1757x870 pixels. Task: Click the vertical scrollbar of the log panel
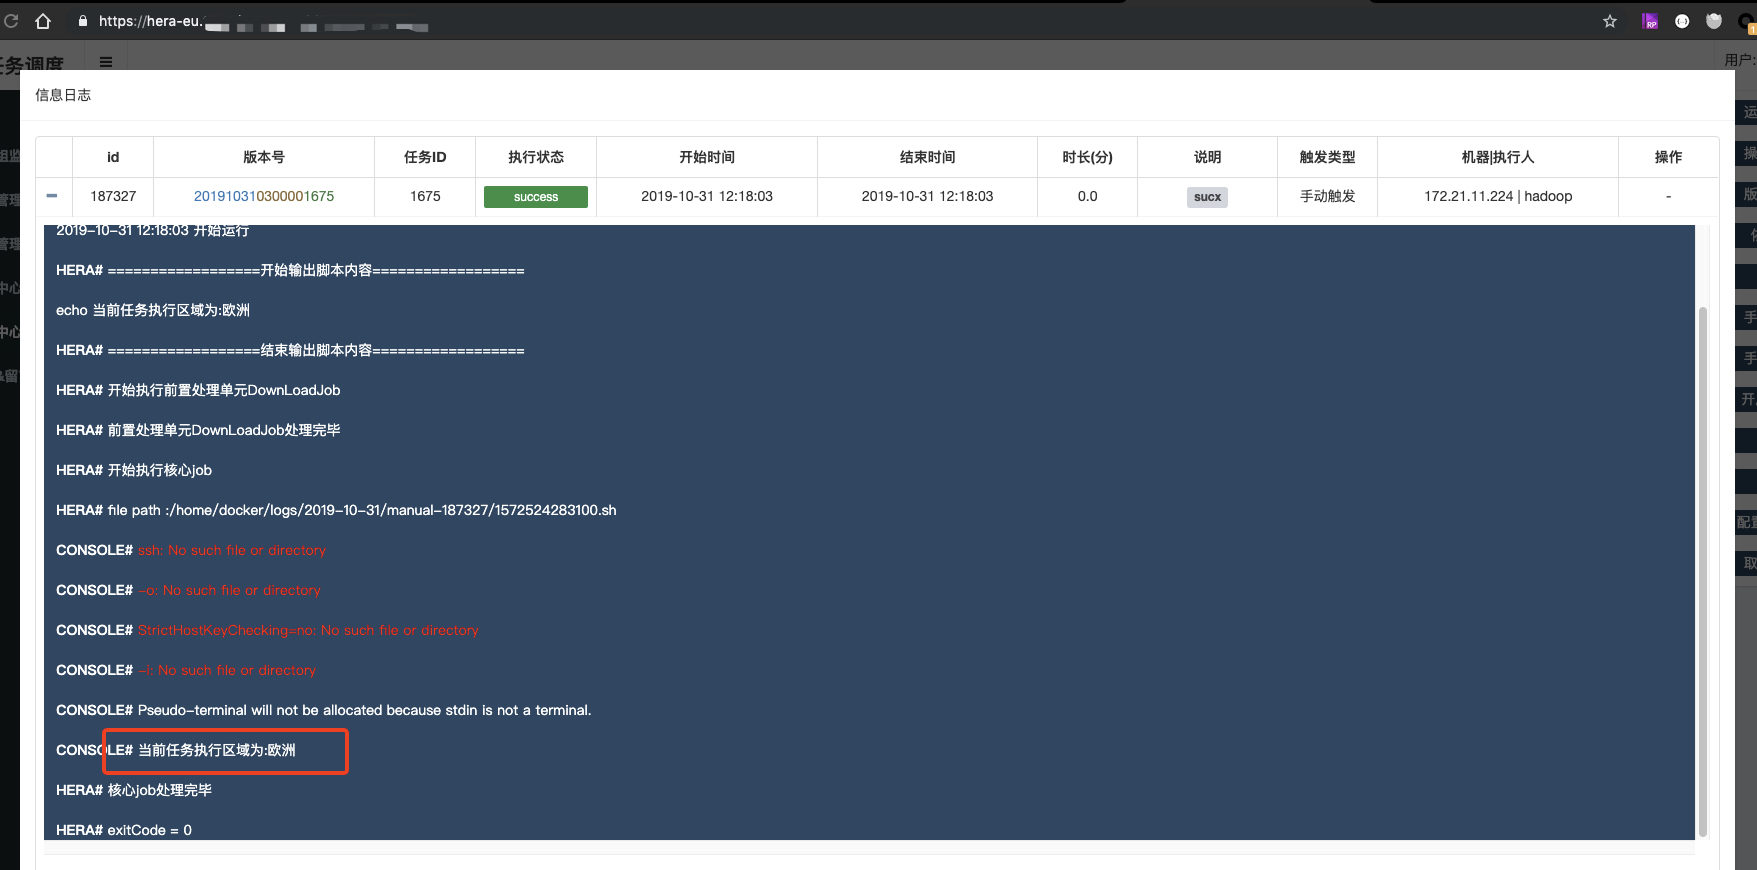click(x=1703, y=570)
